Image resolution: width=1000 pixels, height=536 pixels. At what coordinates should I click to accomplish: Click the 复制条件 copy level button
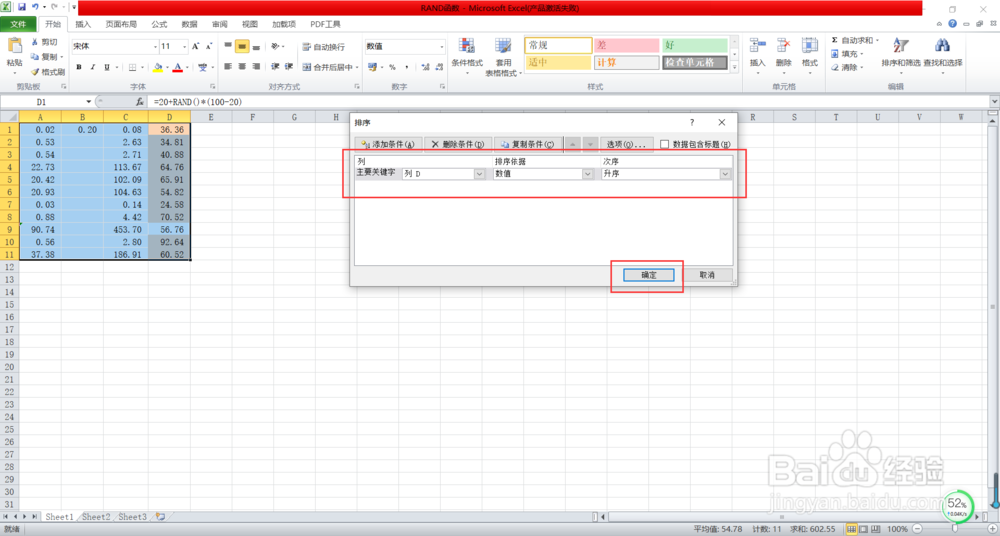tap(528, 145)
